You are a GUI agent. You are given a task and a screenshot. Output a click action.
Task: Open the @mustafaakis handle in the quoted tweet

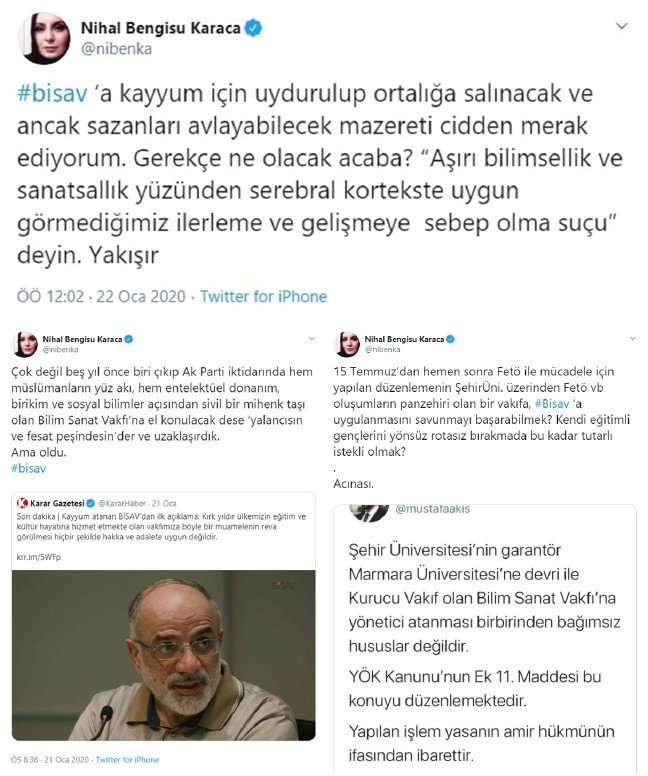[x=432, y=509]
